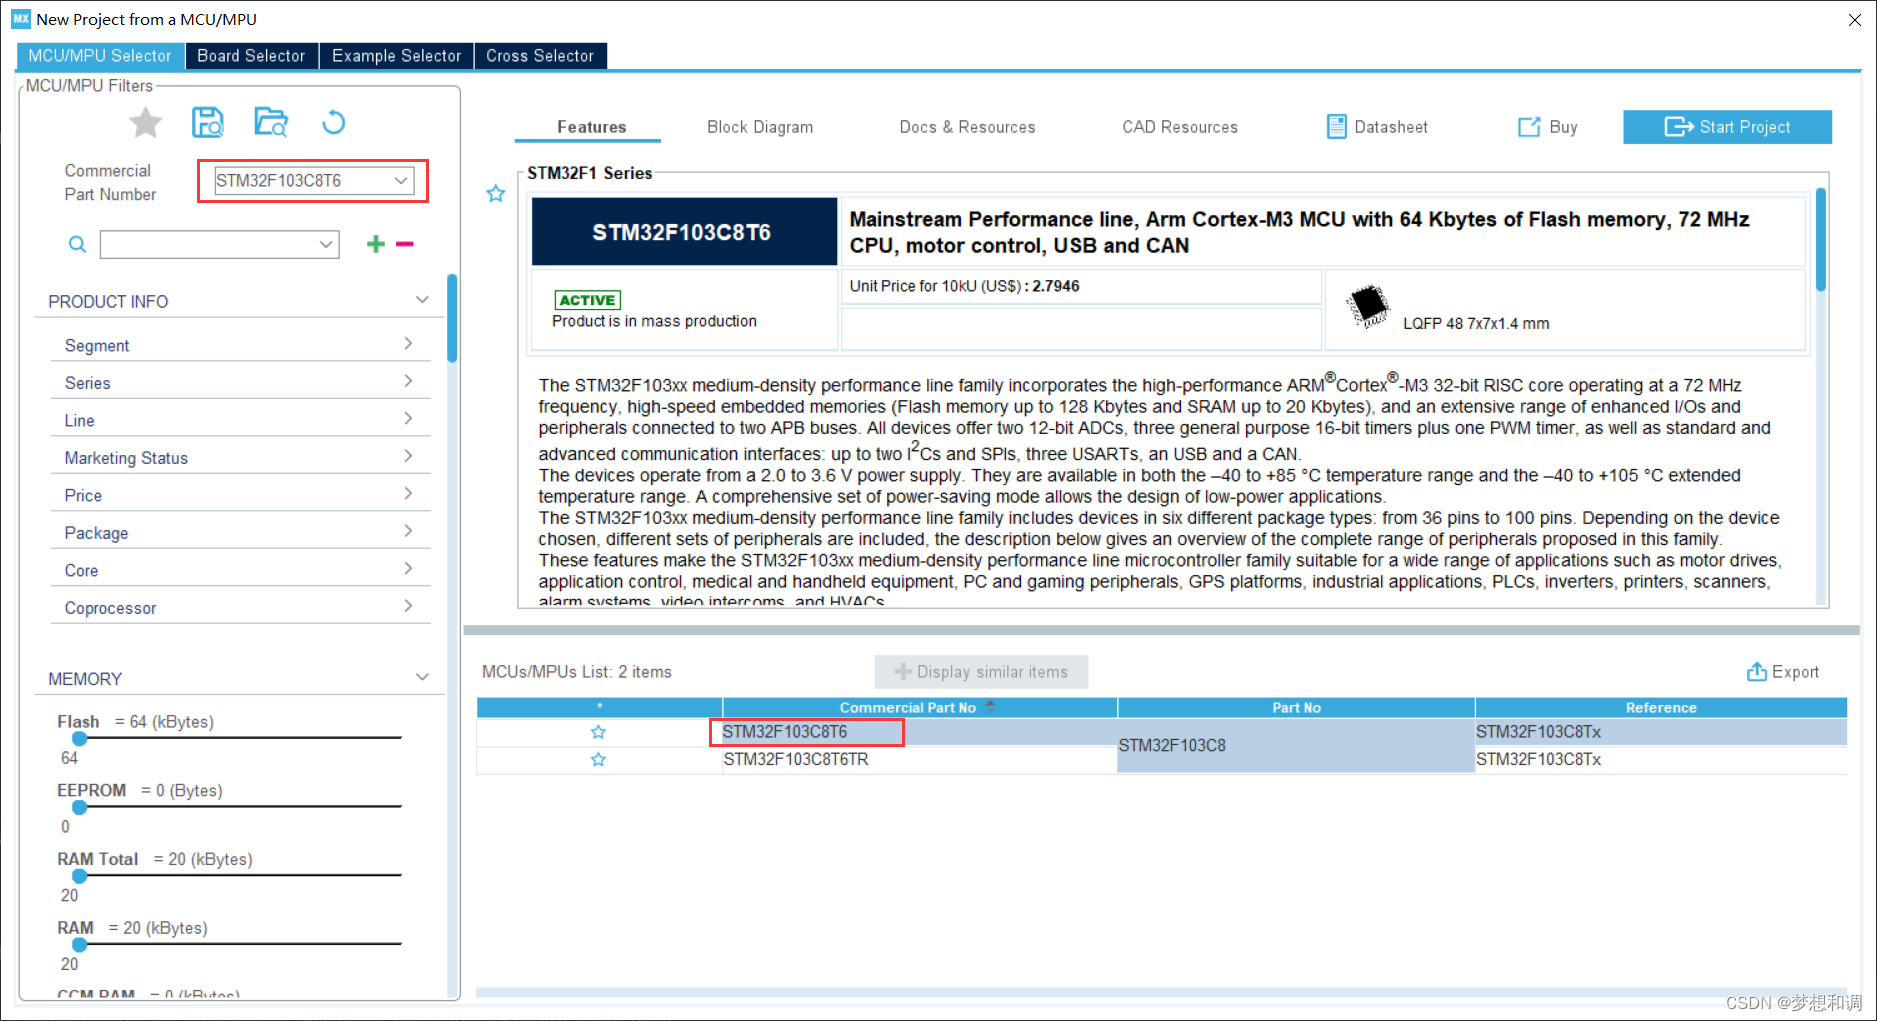Select the CAD Resources tab

pyautogui.click(x=1180, y=127)
